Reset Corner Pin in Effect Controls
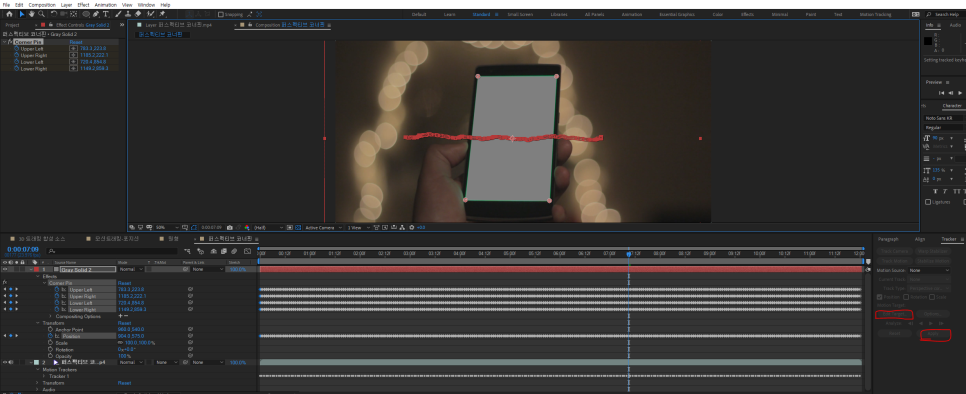 (76, 42)
